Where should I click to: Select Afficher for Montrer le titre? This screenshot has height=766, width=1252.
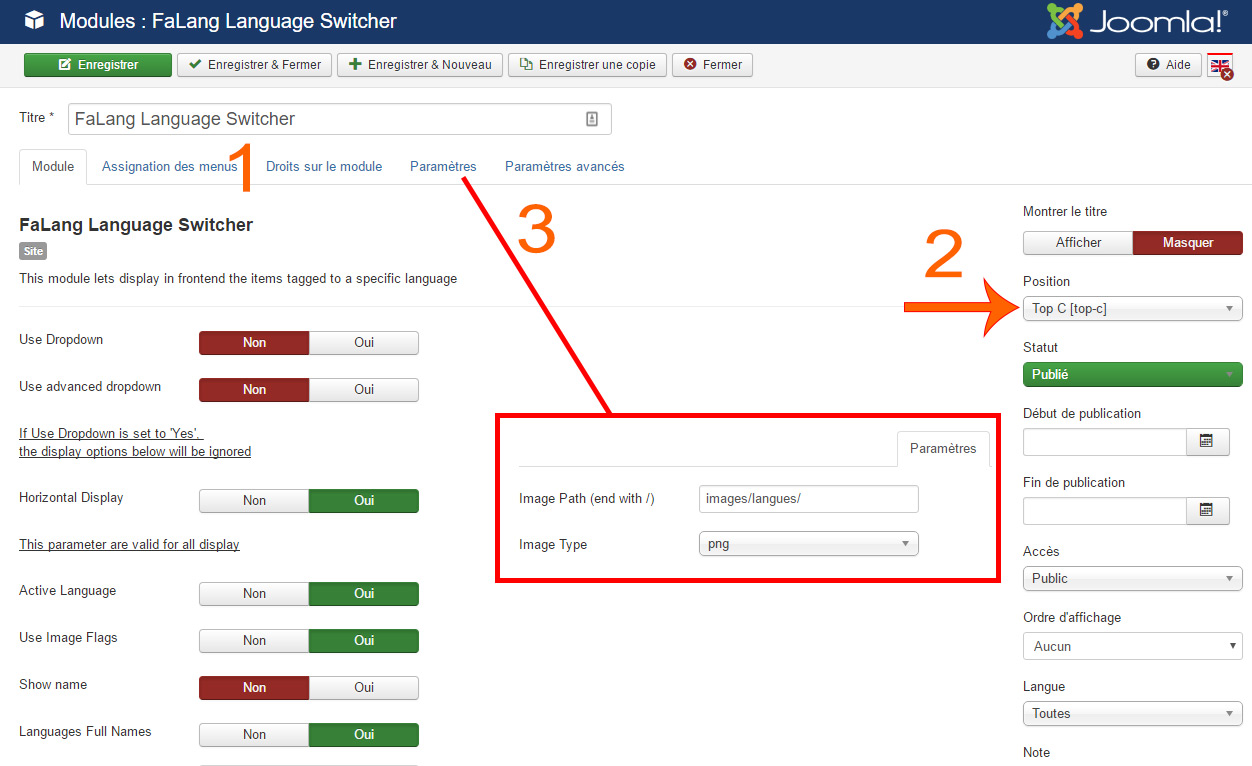pos(1078,243)
